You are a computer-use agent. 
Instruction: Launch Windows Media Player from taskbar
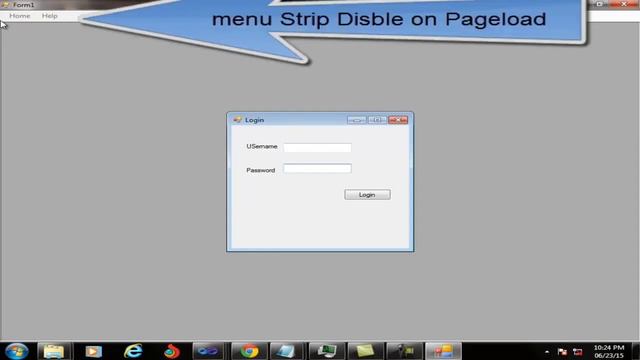pos(93,351)
